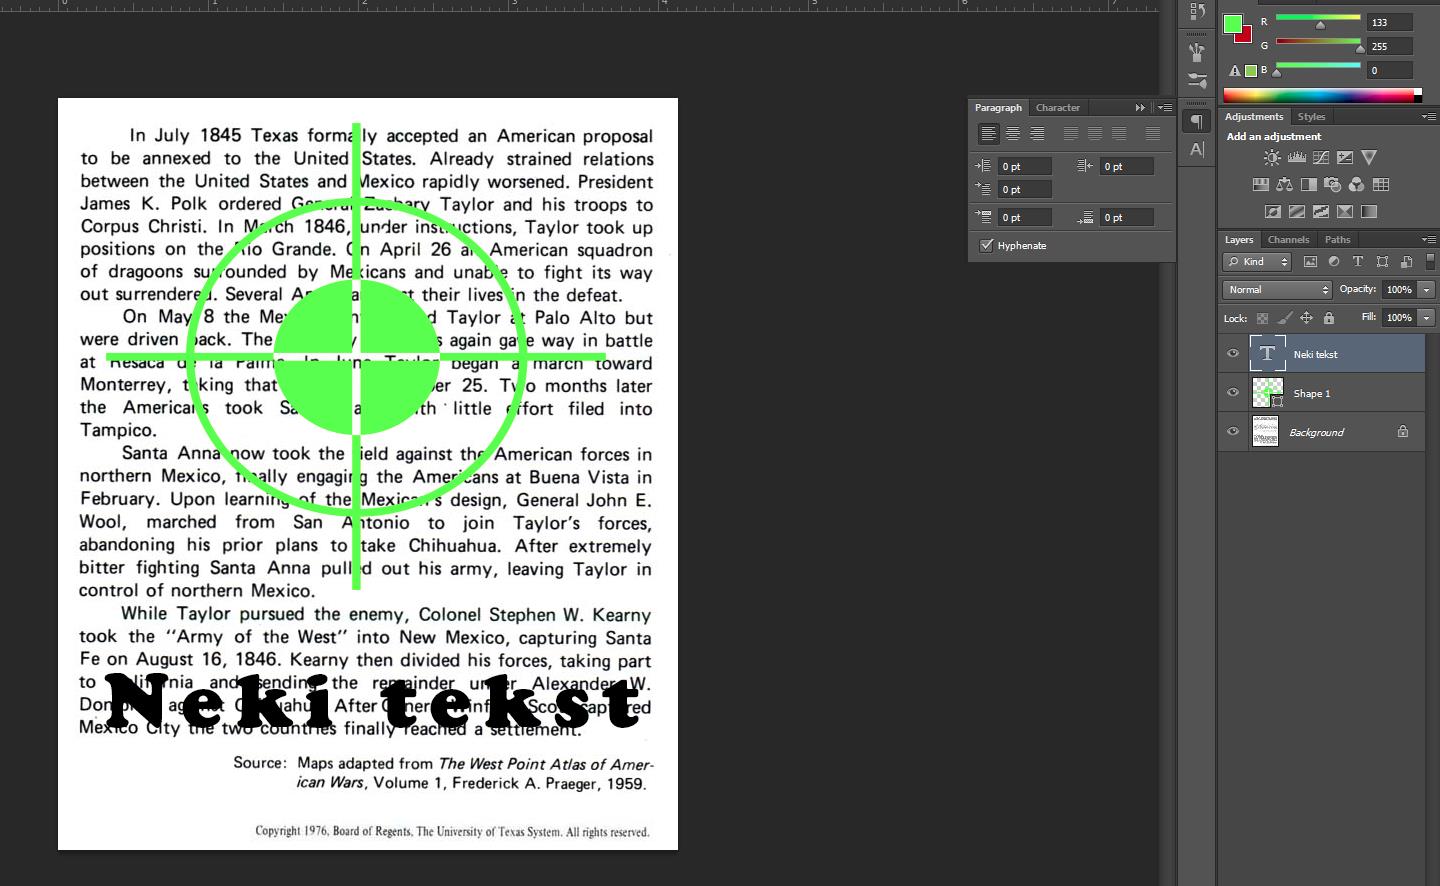Open the Brush Presets panel icon
Viewport: 1440px width, 886px height.
click(x=1197, y=80)
